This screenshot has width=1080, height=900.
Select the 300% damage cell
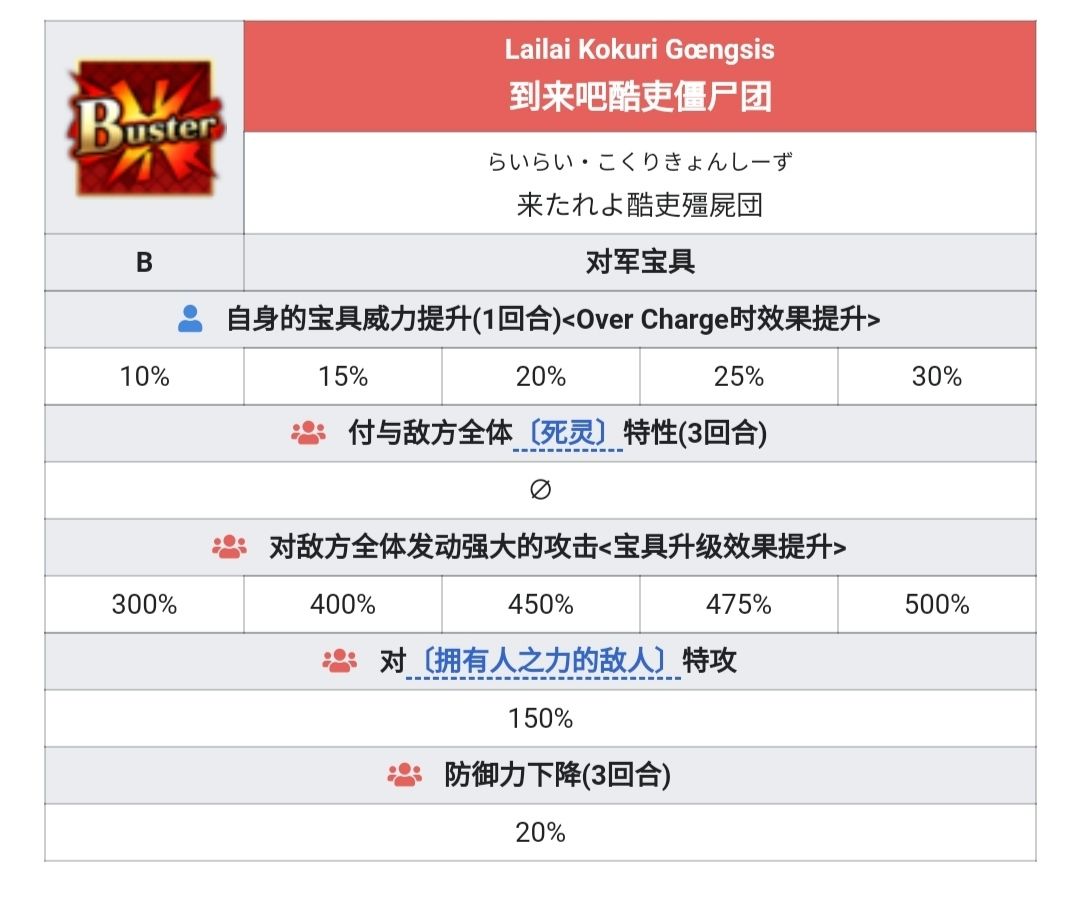(144, 605)
